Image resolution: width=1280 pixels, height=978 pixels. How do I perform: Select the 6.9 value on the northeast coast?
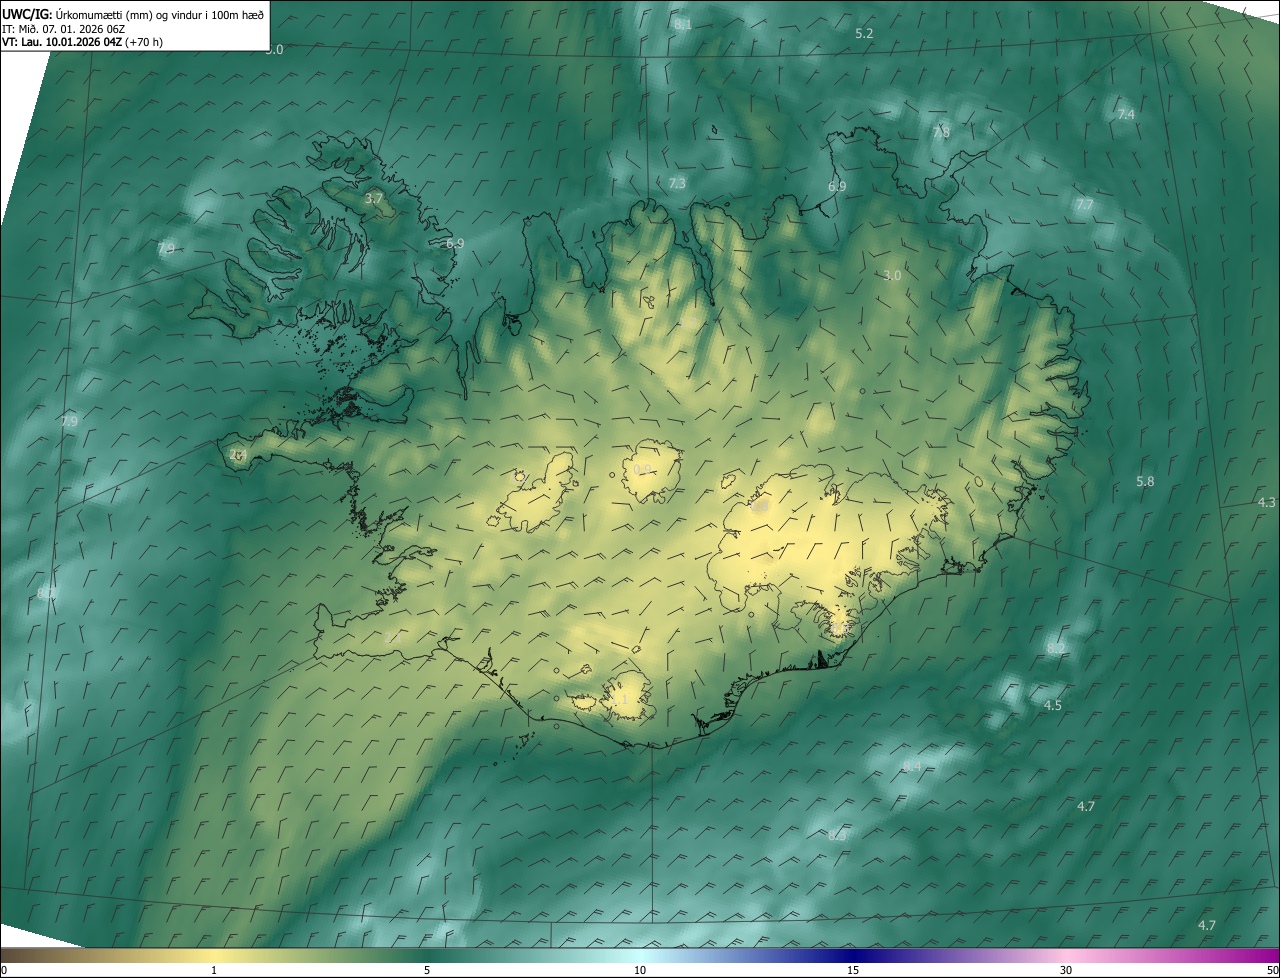tap(837, 186)
